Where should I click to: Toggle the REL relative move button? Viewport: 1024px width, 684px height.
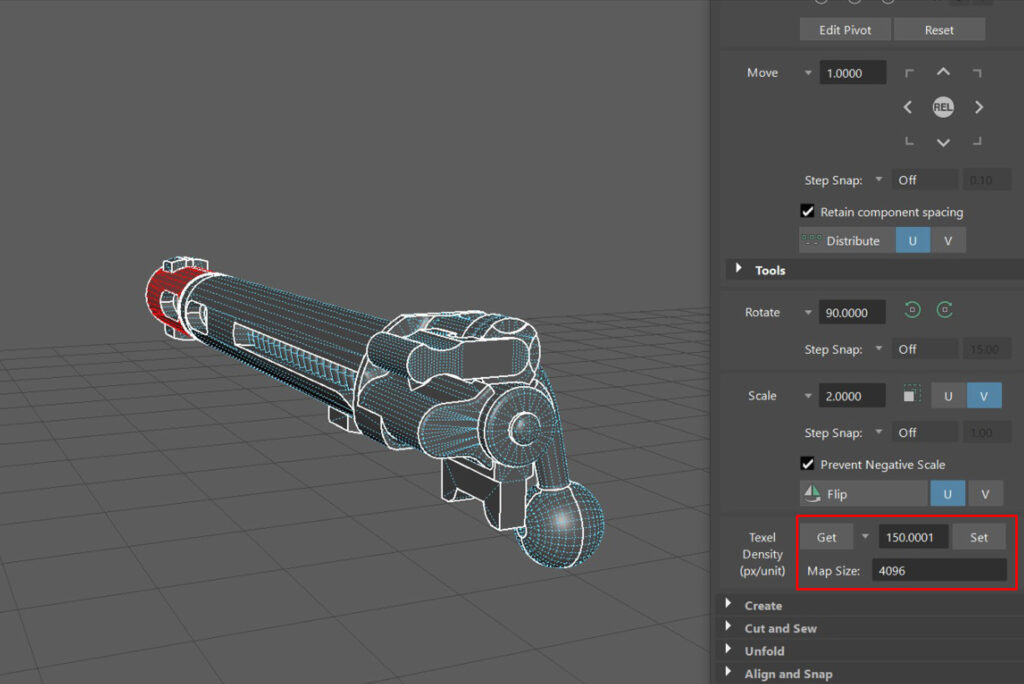[x=943, y=107]
